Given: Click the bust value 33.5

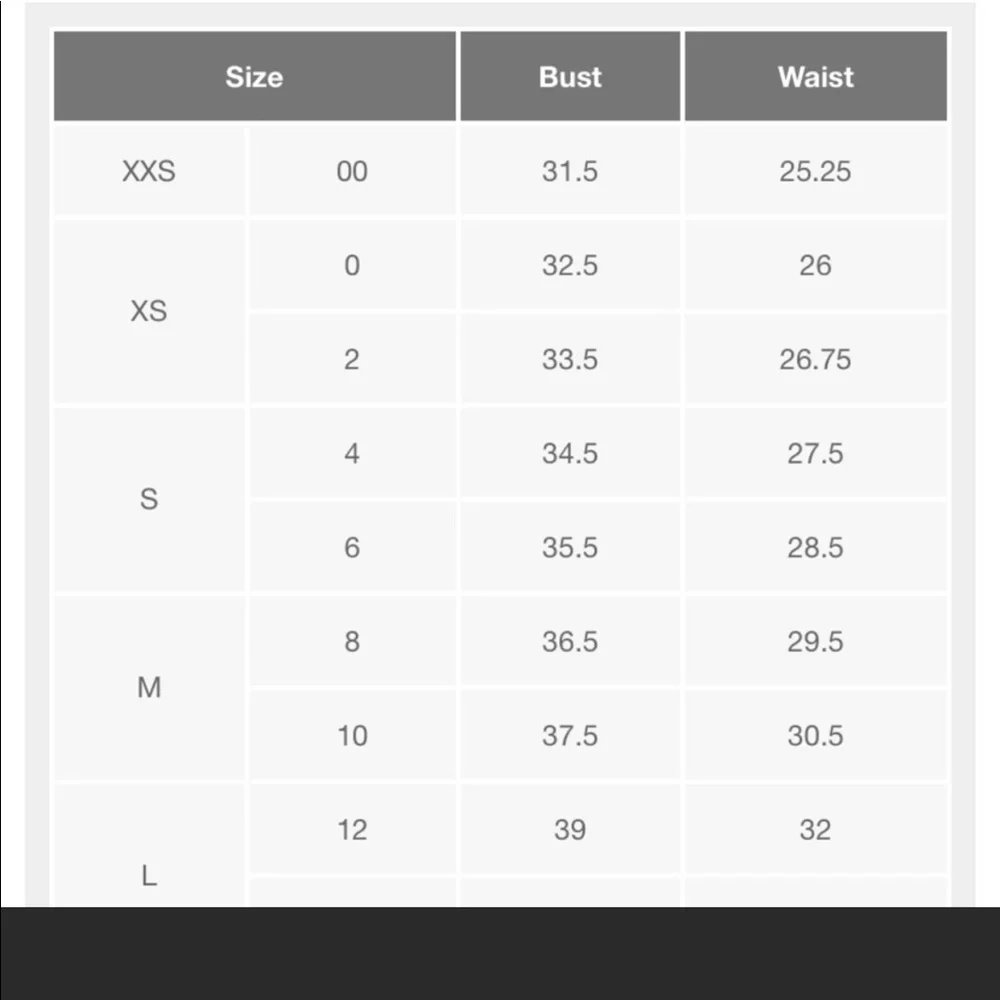Looking at the screenshot, I should [x=570, y=359].
